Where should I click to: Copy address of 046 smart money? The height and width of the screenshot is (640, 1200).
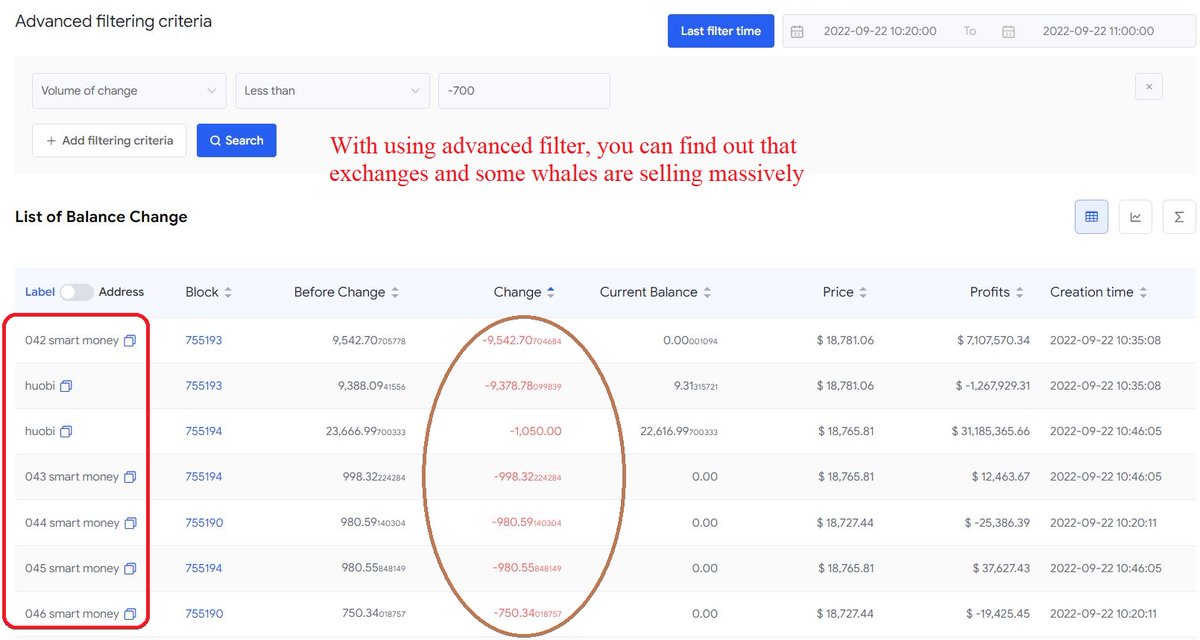pos(130,614)
